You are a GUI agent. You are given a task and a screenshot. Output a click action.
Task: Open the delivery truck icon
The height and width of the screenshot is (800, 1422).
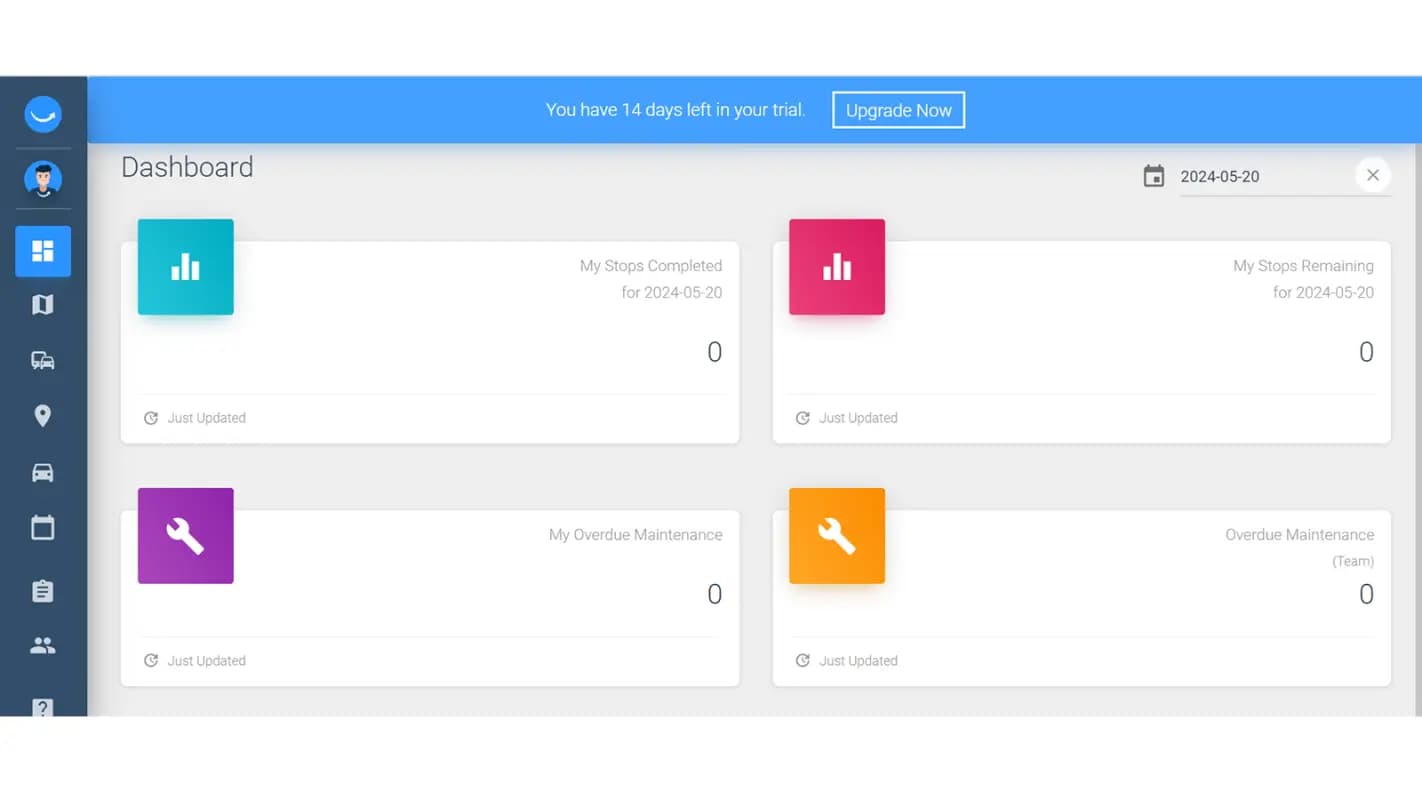tap(43, 361)
